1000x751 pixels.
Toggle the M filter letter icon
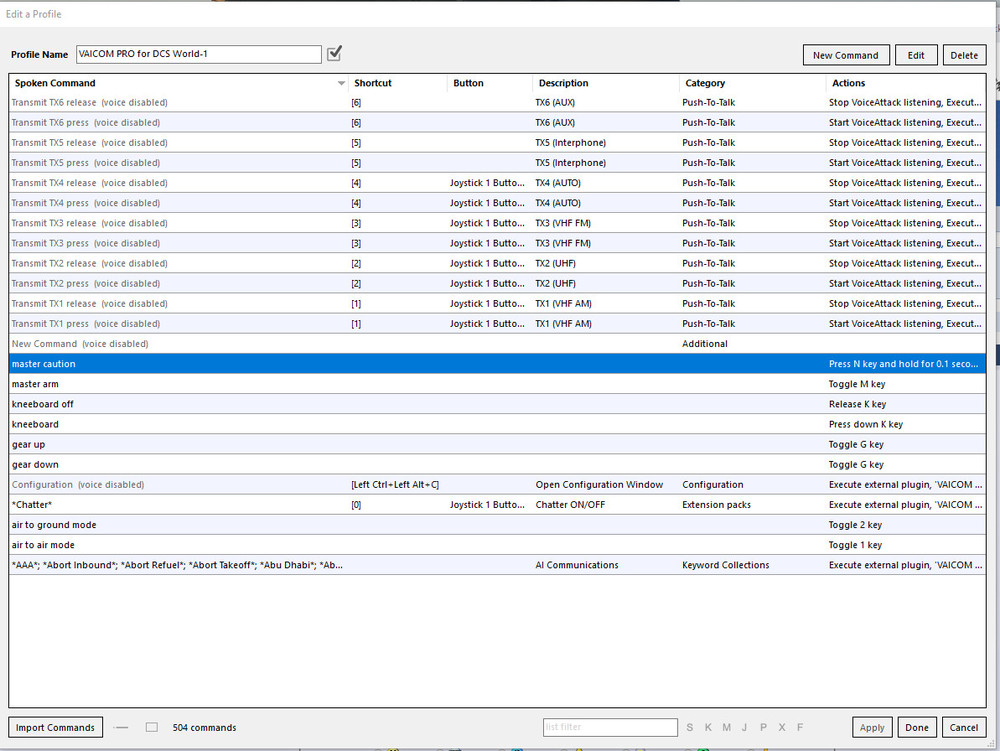click(727, 727)
